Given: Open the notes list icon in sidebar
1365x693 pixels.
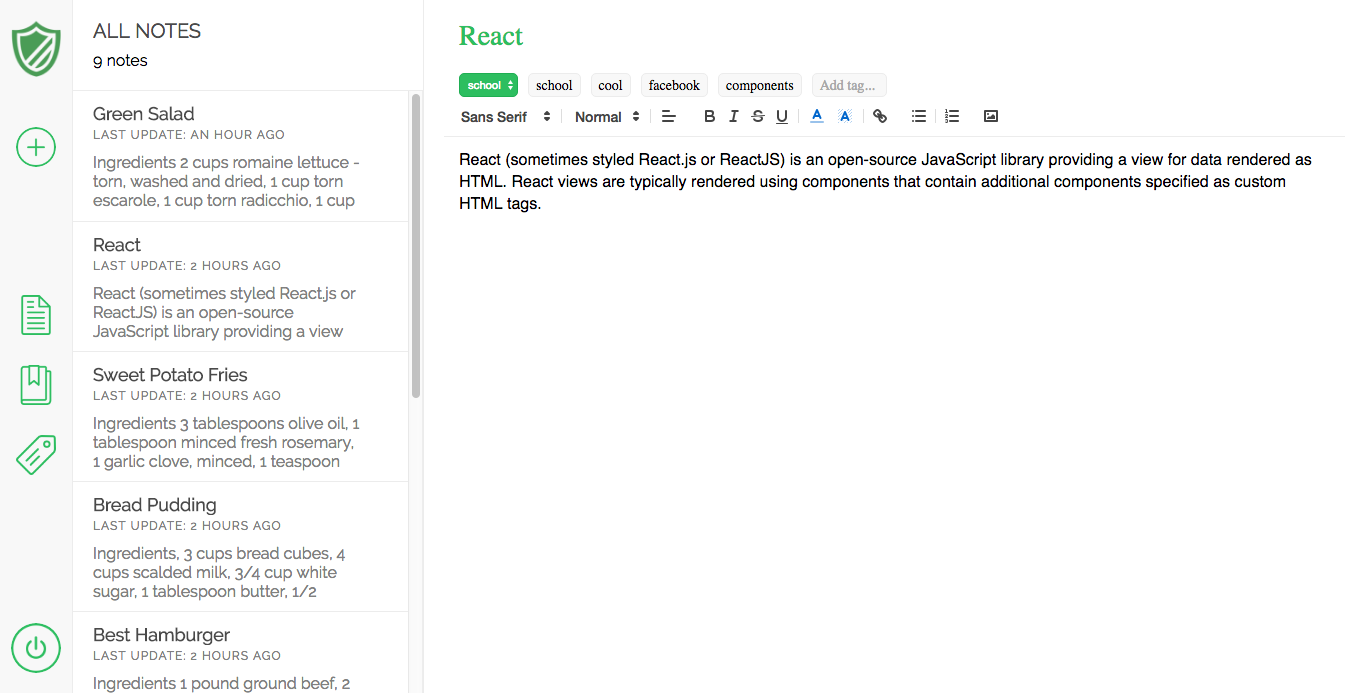Looking at the screenshot, I should pos(36,314).
